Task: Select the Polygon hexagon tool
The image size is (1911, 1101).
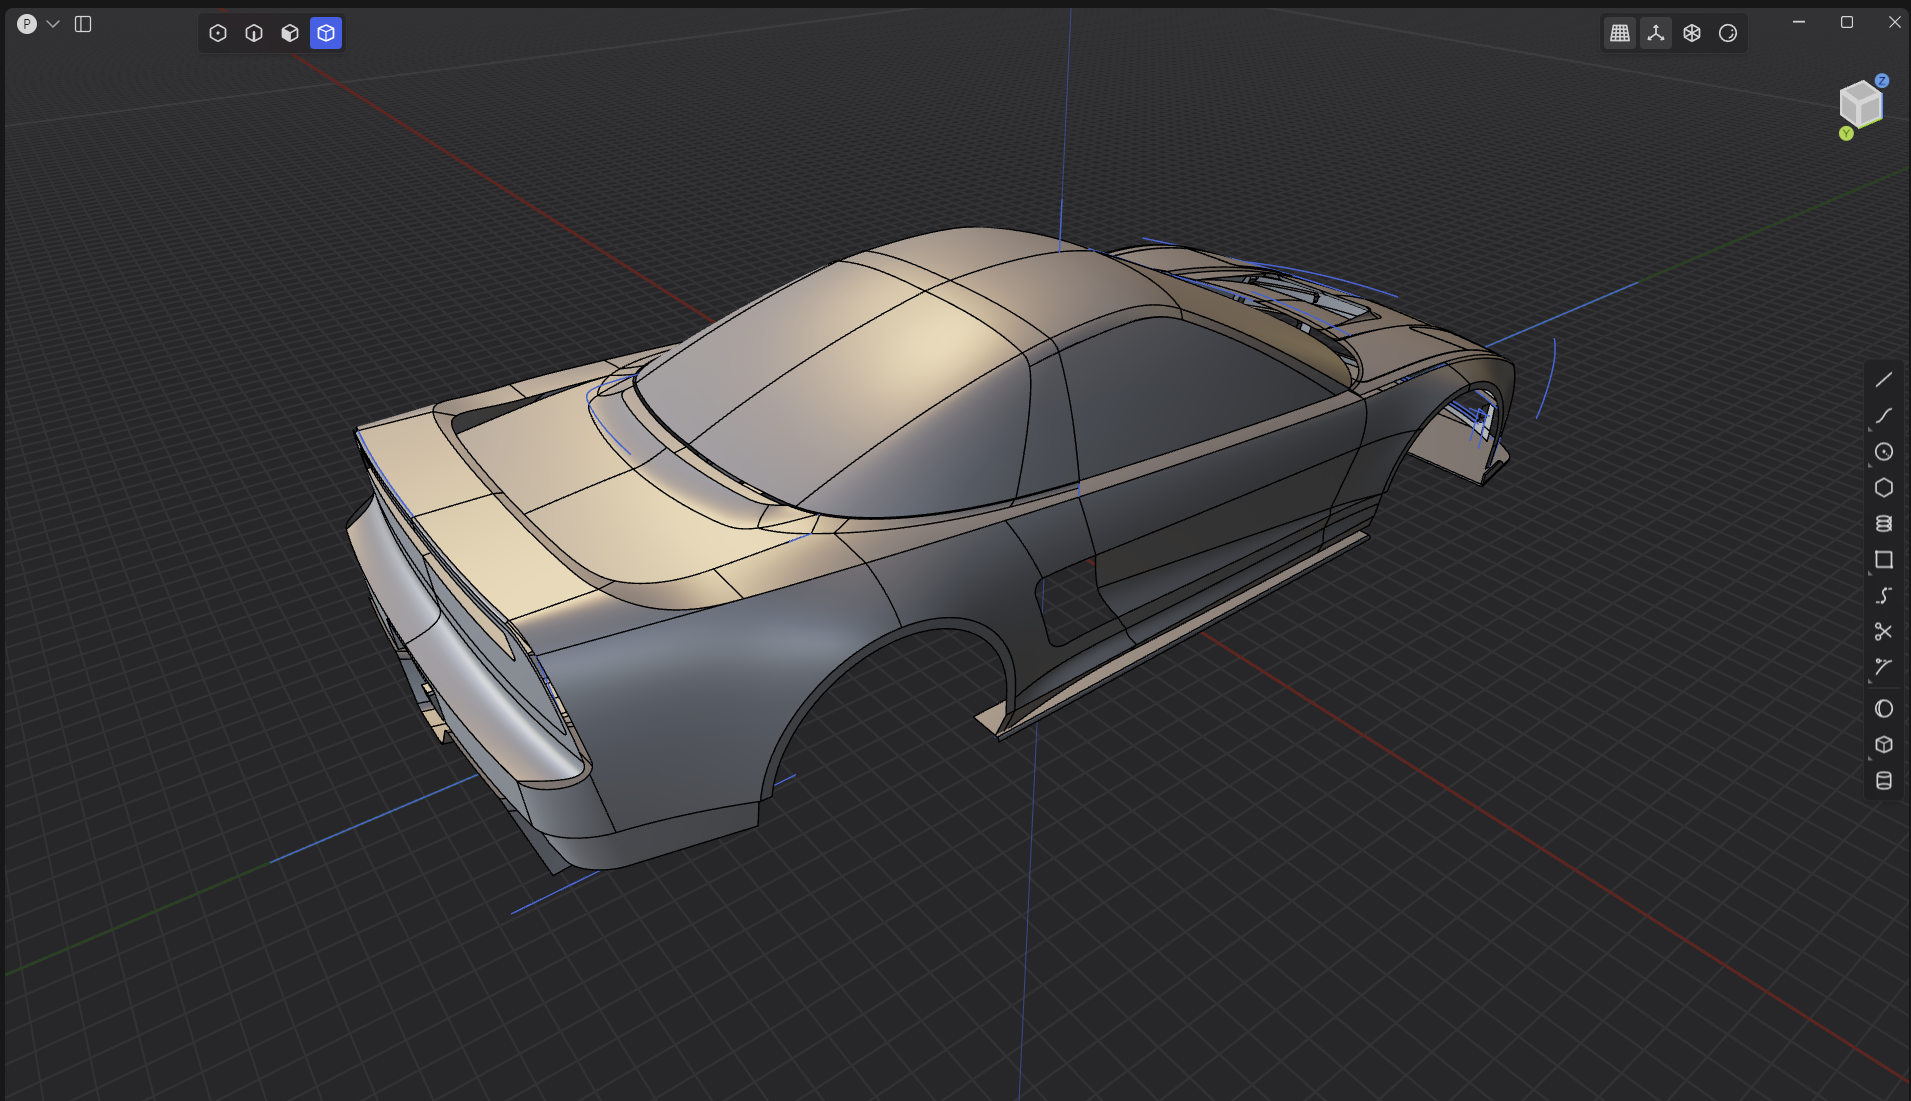Action: coord(1884,488)
